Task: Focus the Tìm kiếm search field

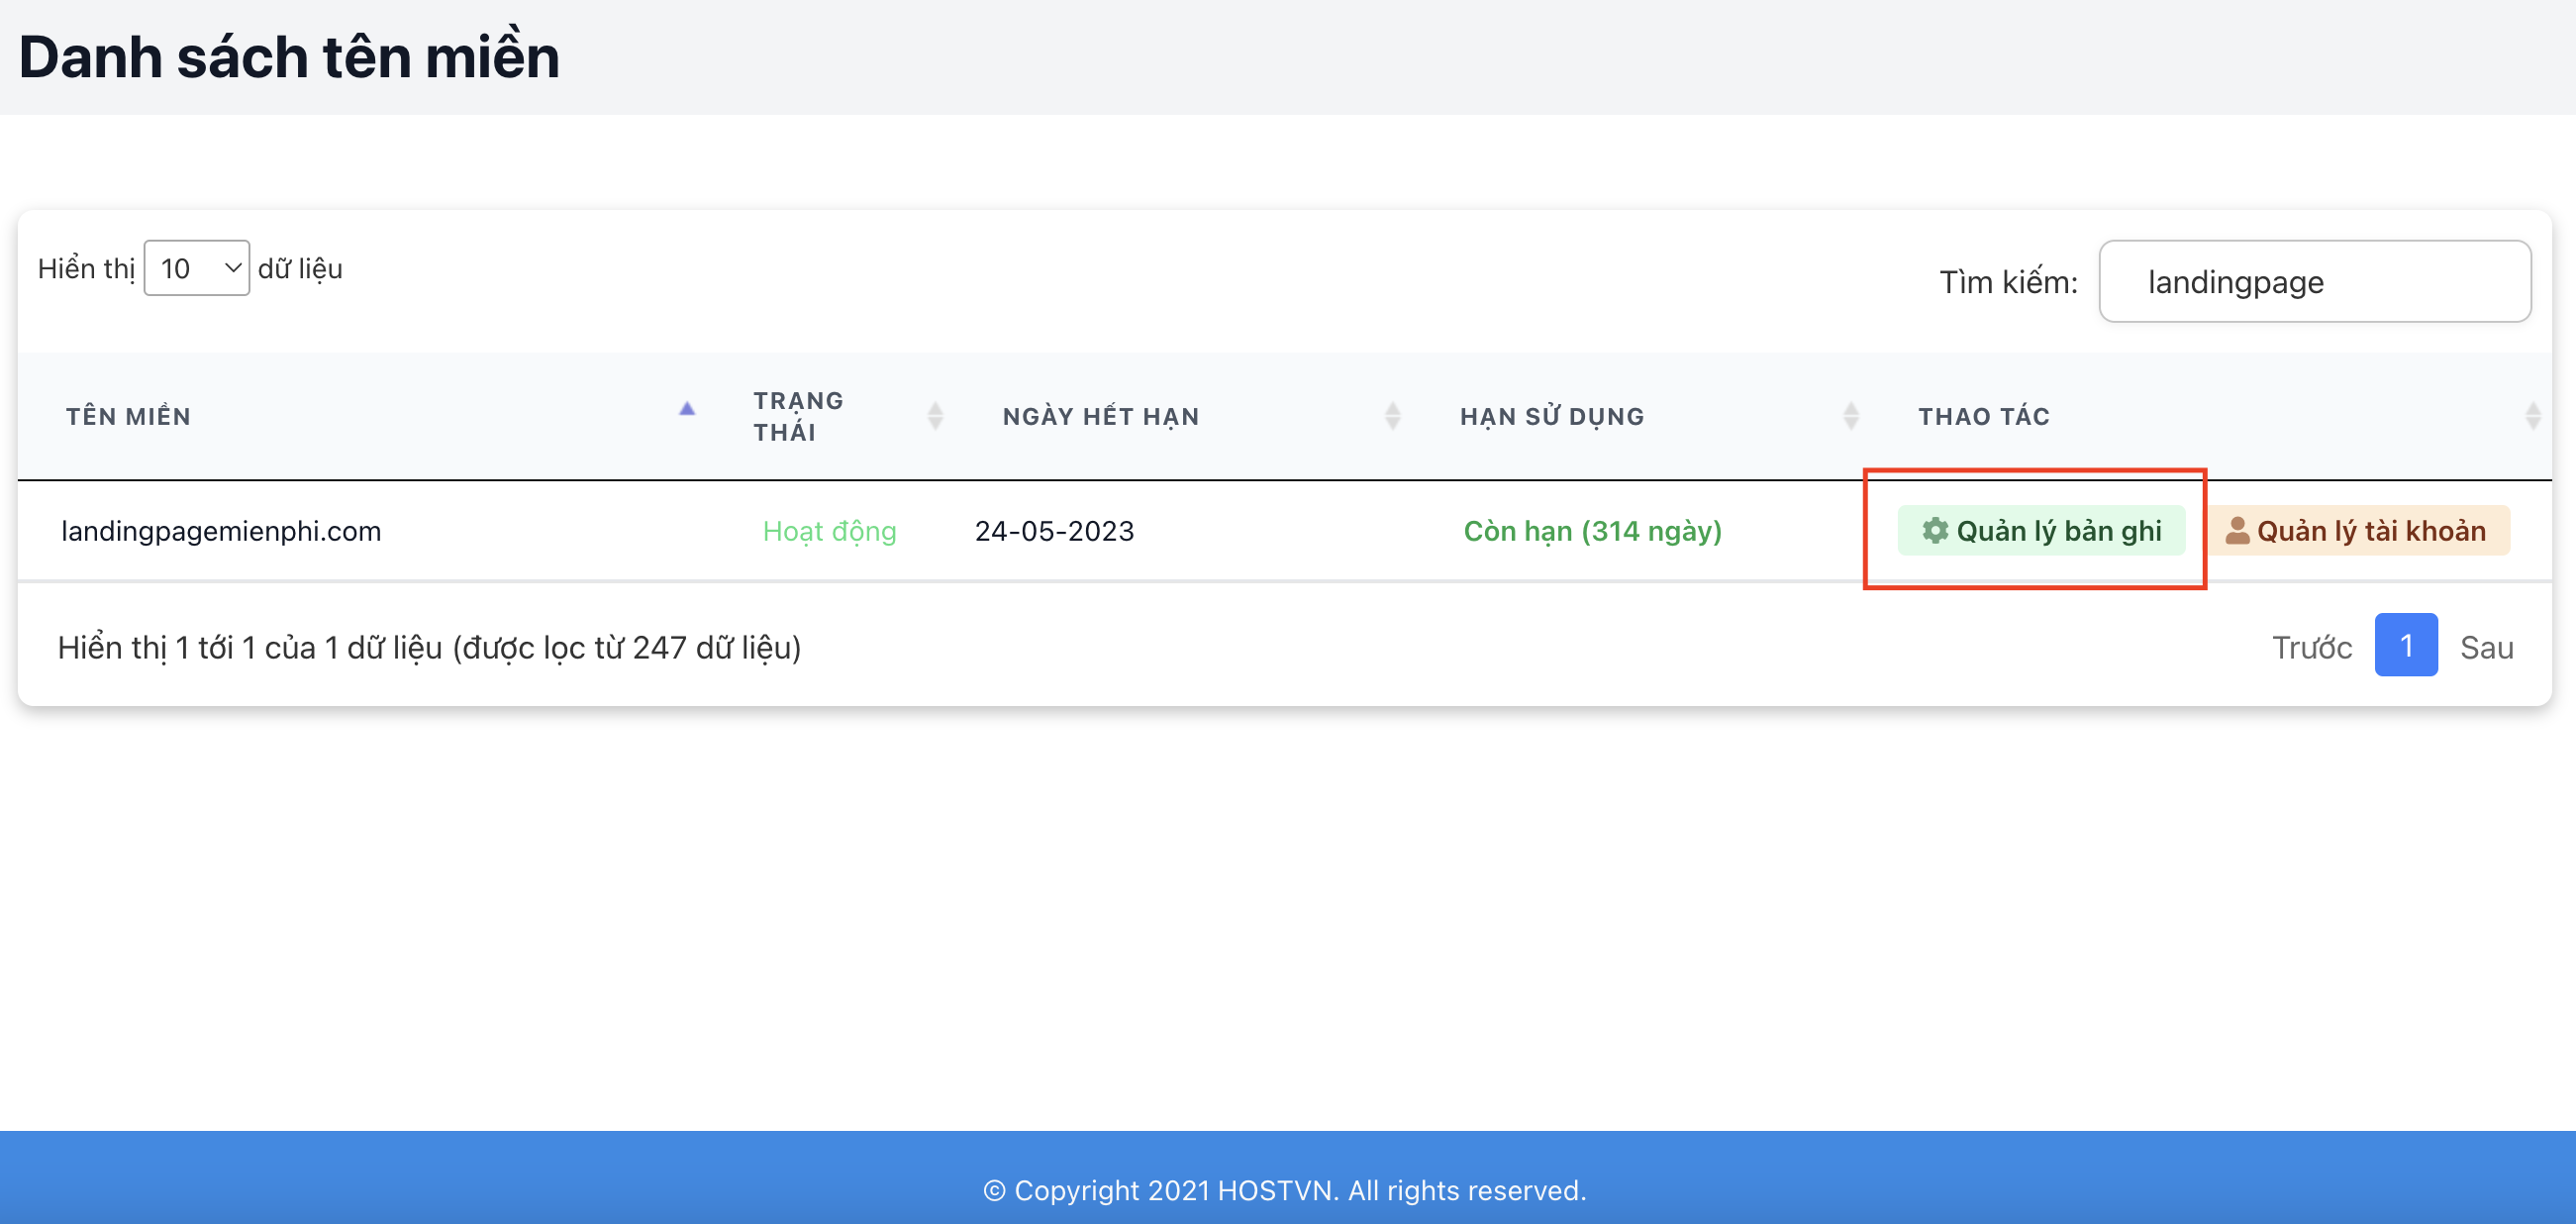Action: [x=2315, y=281]
